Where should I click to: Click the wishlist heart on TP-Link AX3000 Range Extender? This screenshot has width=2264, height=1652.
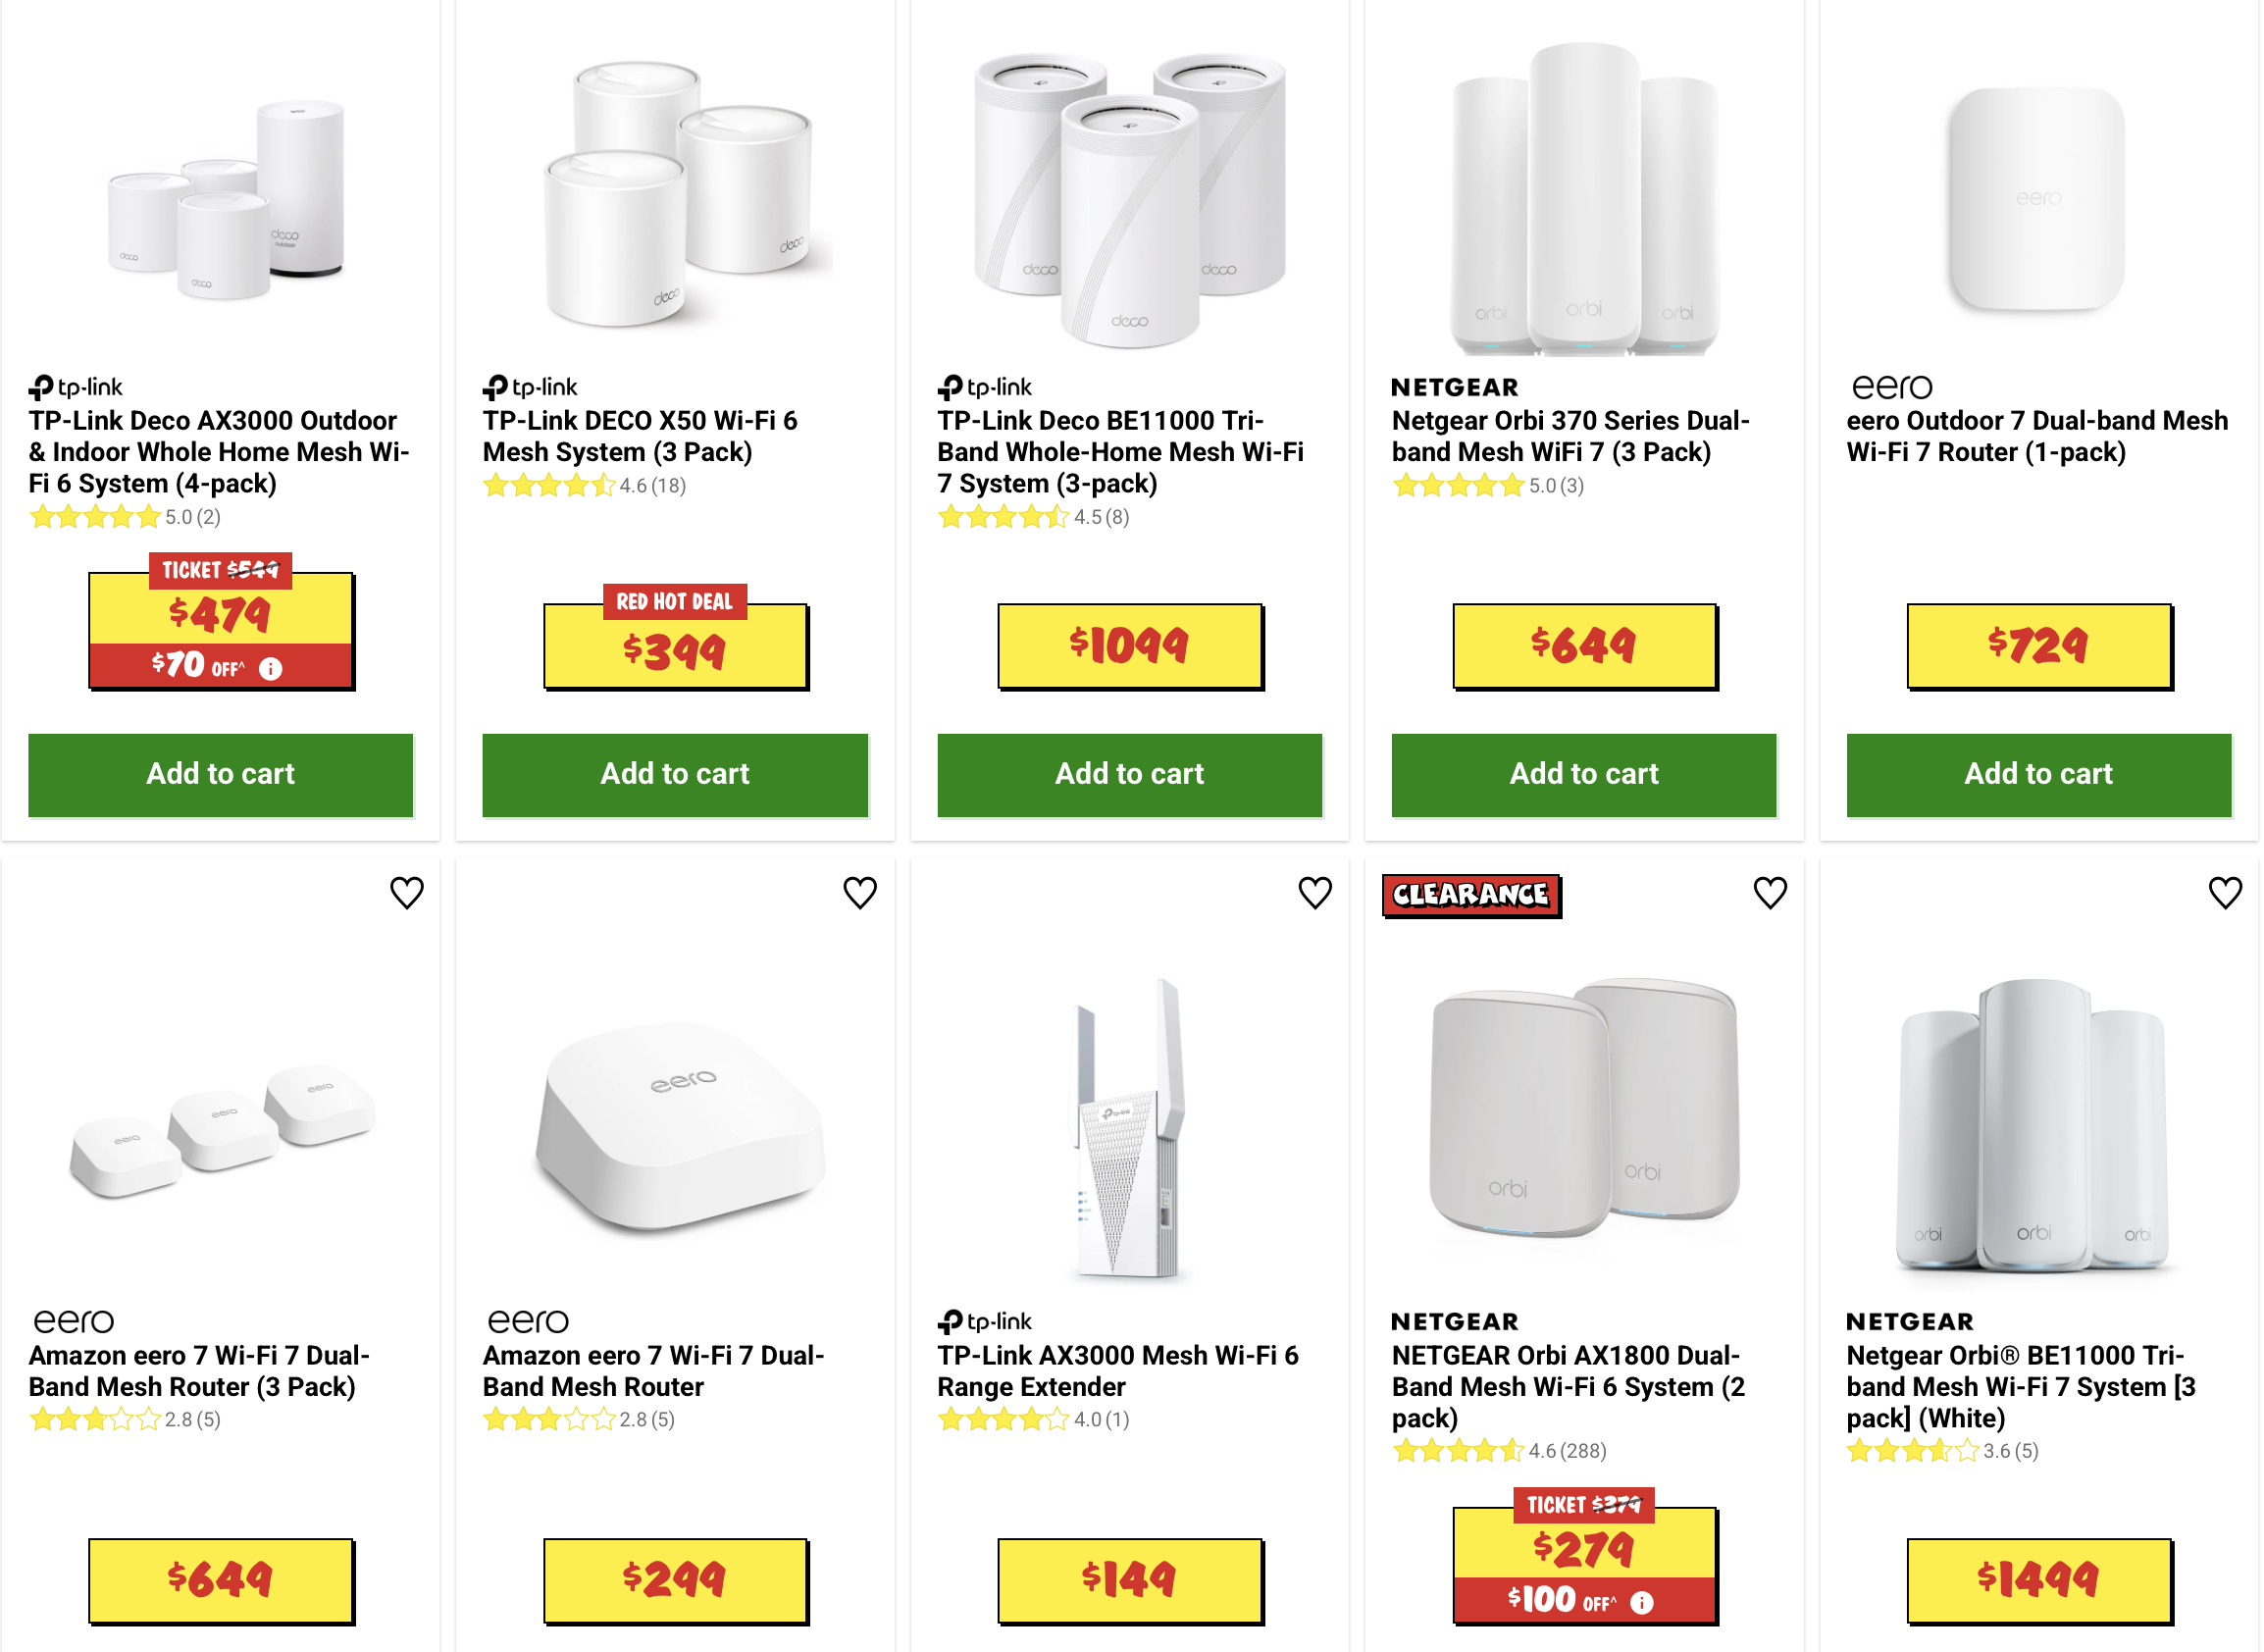point(1317,893)
